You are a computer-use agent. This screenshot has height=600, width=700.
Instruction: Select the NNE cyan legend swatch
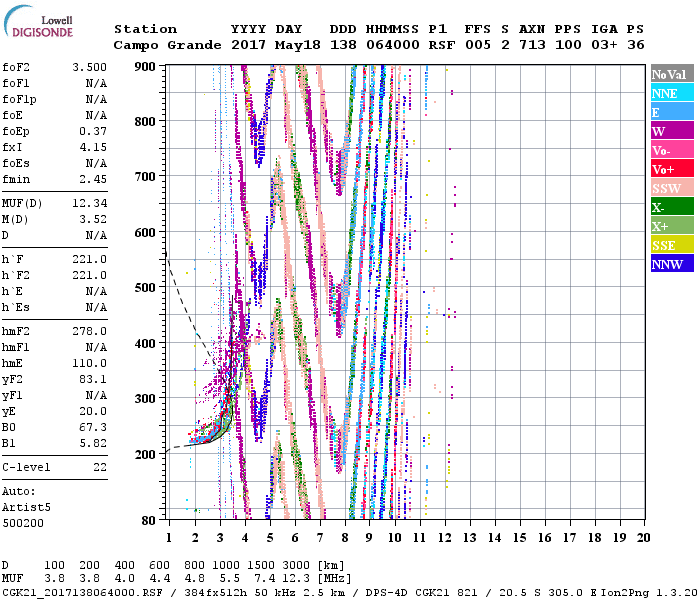click(x=672, y=93)
